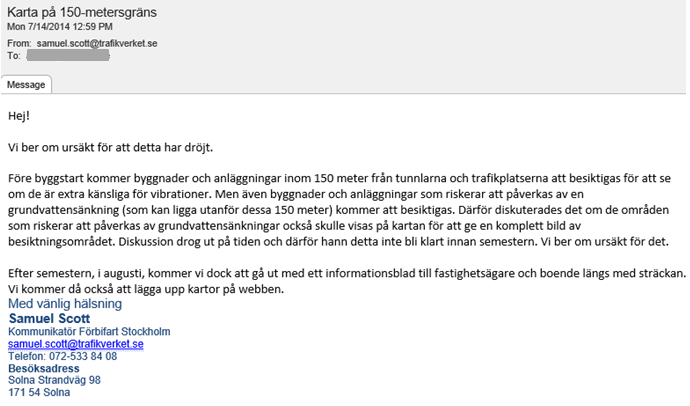The height and width of the screenshot is (406, 690).
Task: Click the From: label
Action: 19,43
